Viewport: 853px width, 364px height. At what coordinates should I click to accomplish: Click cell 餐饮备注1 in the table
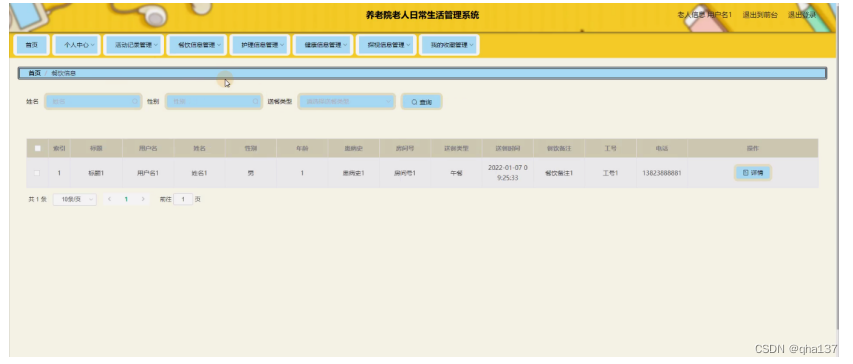[x=559, y=173]
